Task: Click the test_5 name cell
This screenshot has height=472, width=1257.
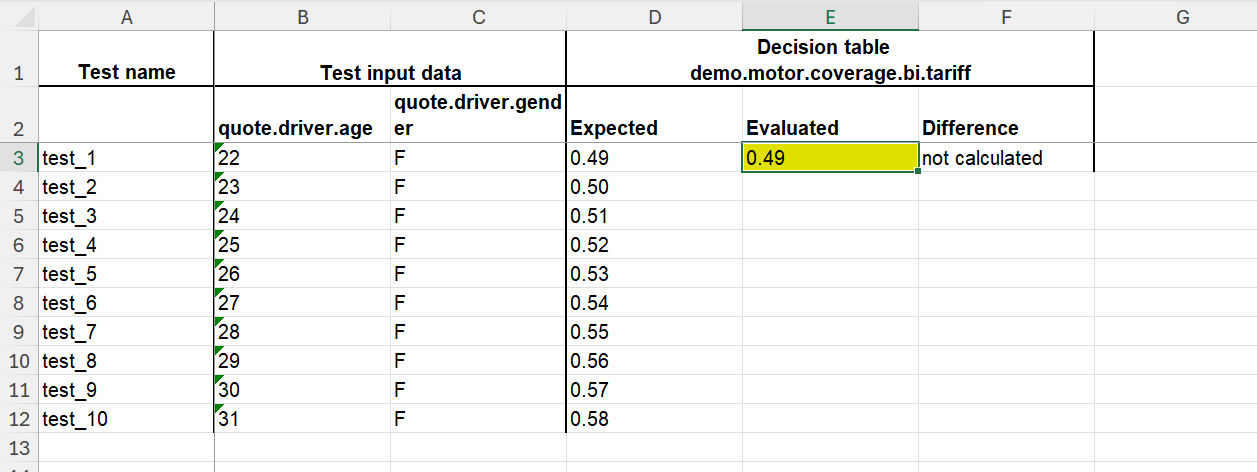Action: pyautogui.click(x=126, y=274)
